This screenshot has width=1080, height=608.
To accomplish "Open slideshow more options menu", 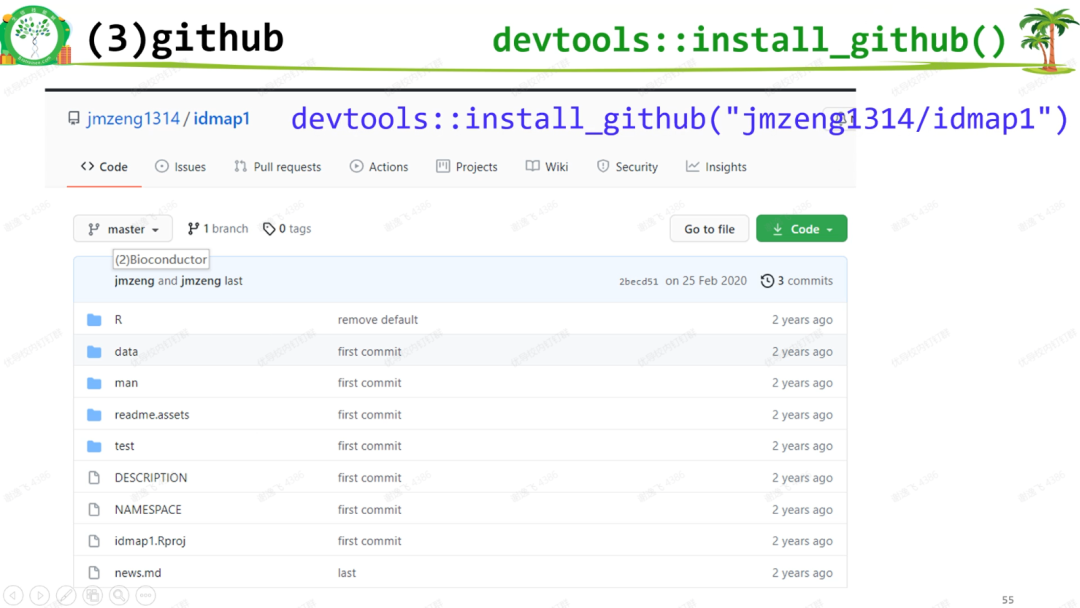I will 145,595.
